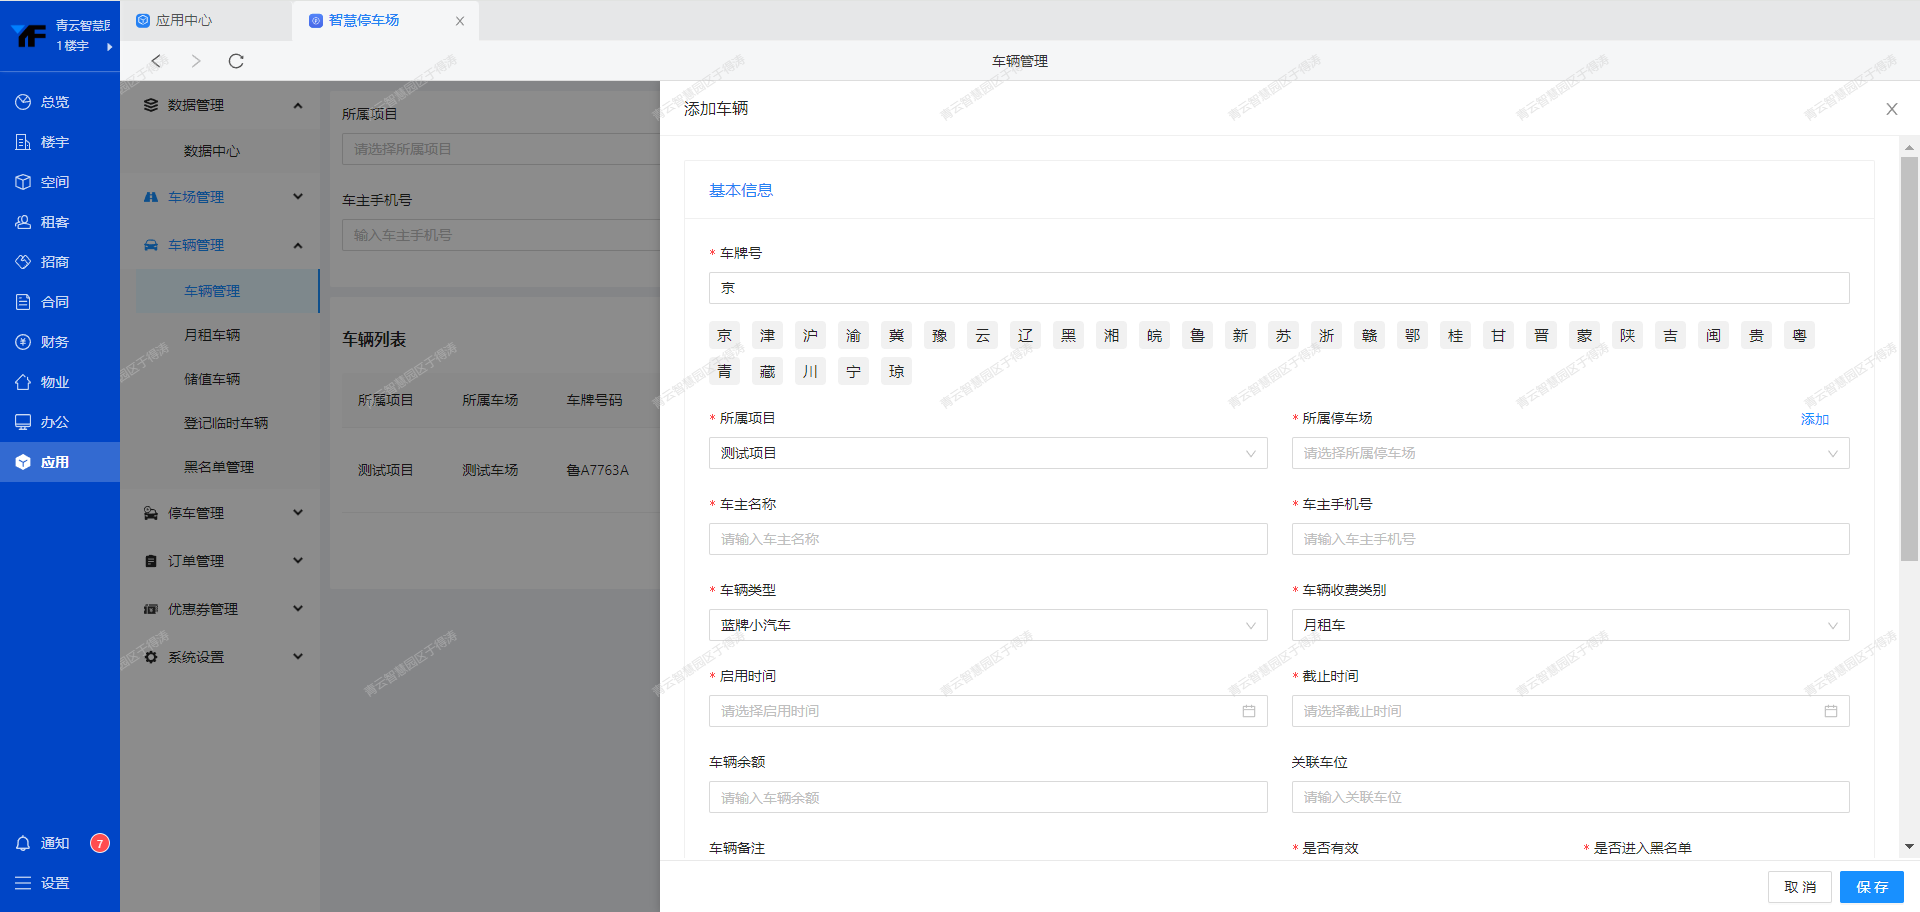Image resolution: width=1920 pixels, height=912 pixels.
Task: Expand the 停车管理 menu
Action: click(x=222, y=513)
